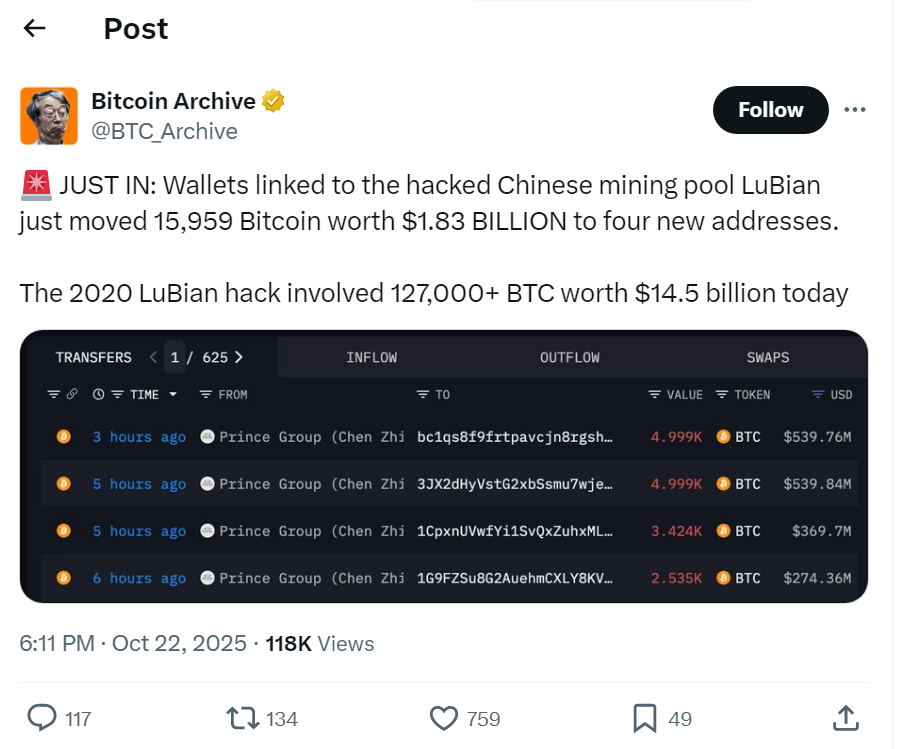Click the share post icon
The width and height of the screenshot is (897, 749).
click(845, 717)
